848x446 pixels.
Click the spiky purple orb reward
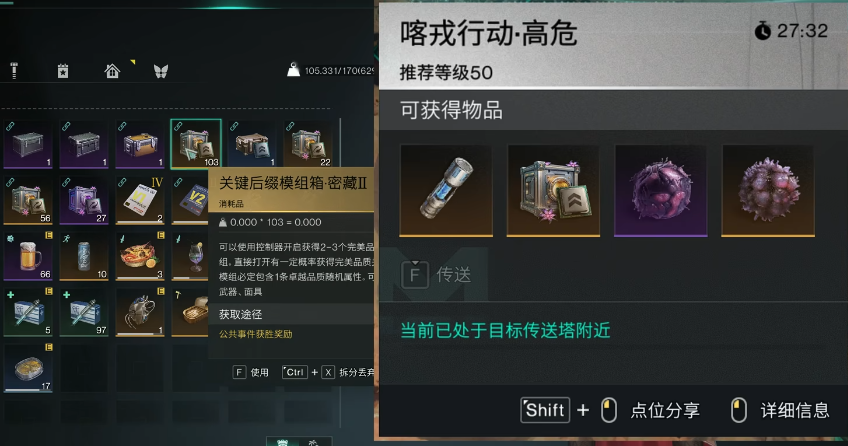[768, 190]
